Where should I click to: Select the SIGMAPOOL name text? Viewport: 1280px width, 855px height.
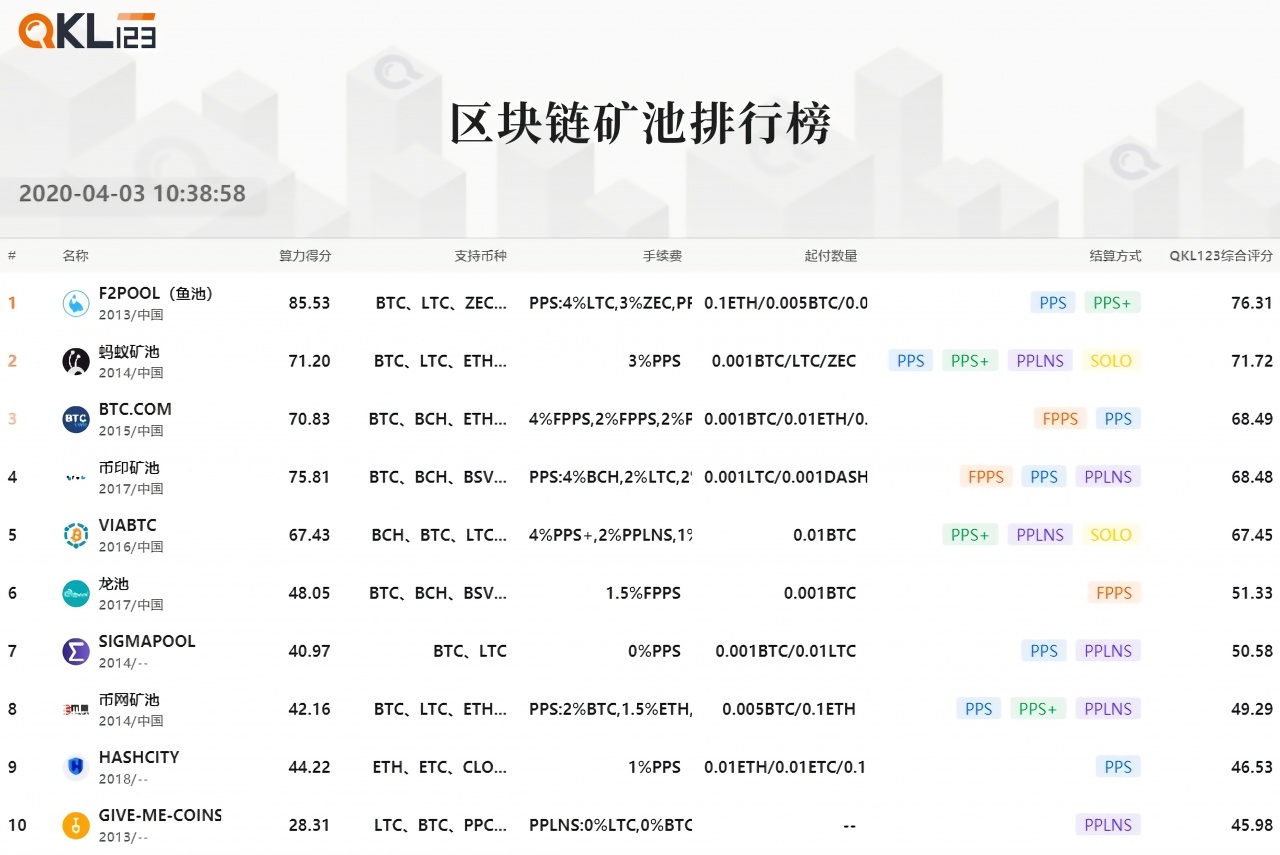pos(147,641)
